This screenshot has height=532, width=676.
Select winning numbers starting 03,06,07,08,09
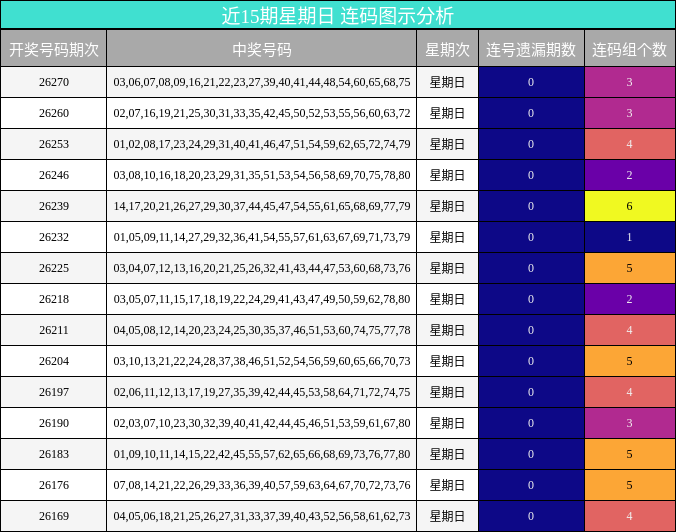coord(262,82)
